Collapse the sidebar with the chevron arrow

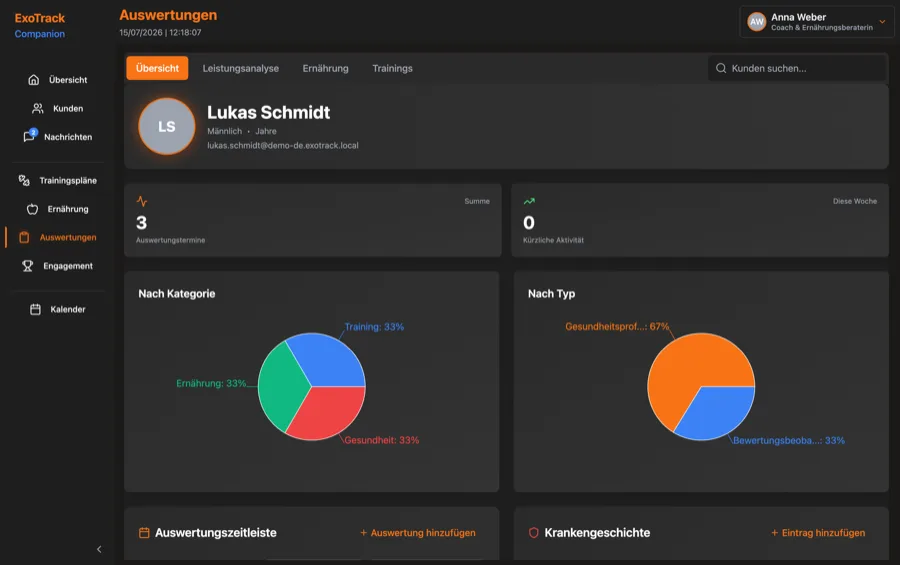[99, 549]
